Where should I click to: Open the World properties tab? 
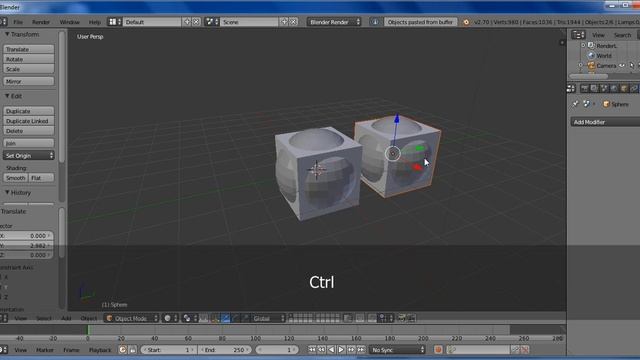pos(614,88)
